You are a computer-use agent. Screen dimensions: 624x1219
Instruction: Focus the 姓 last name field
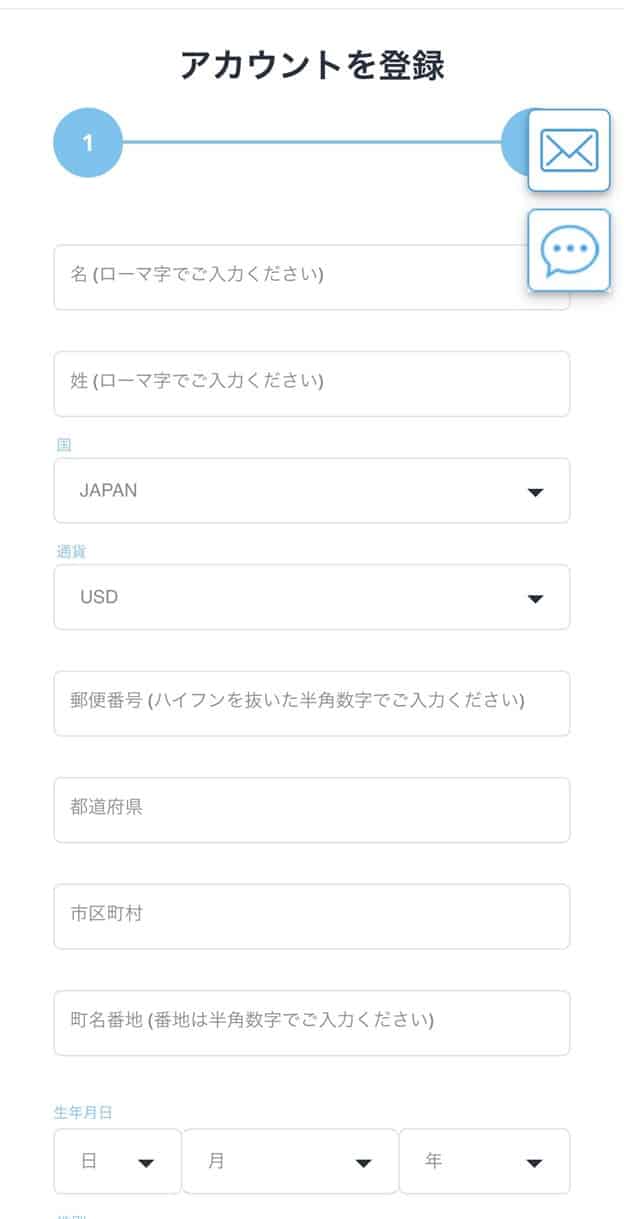pos(311,384)
